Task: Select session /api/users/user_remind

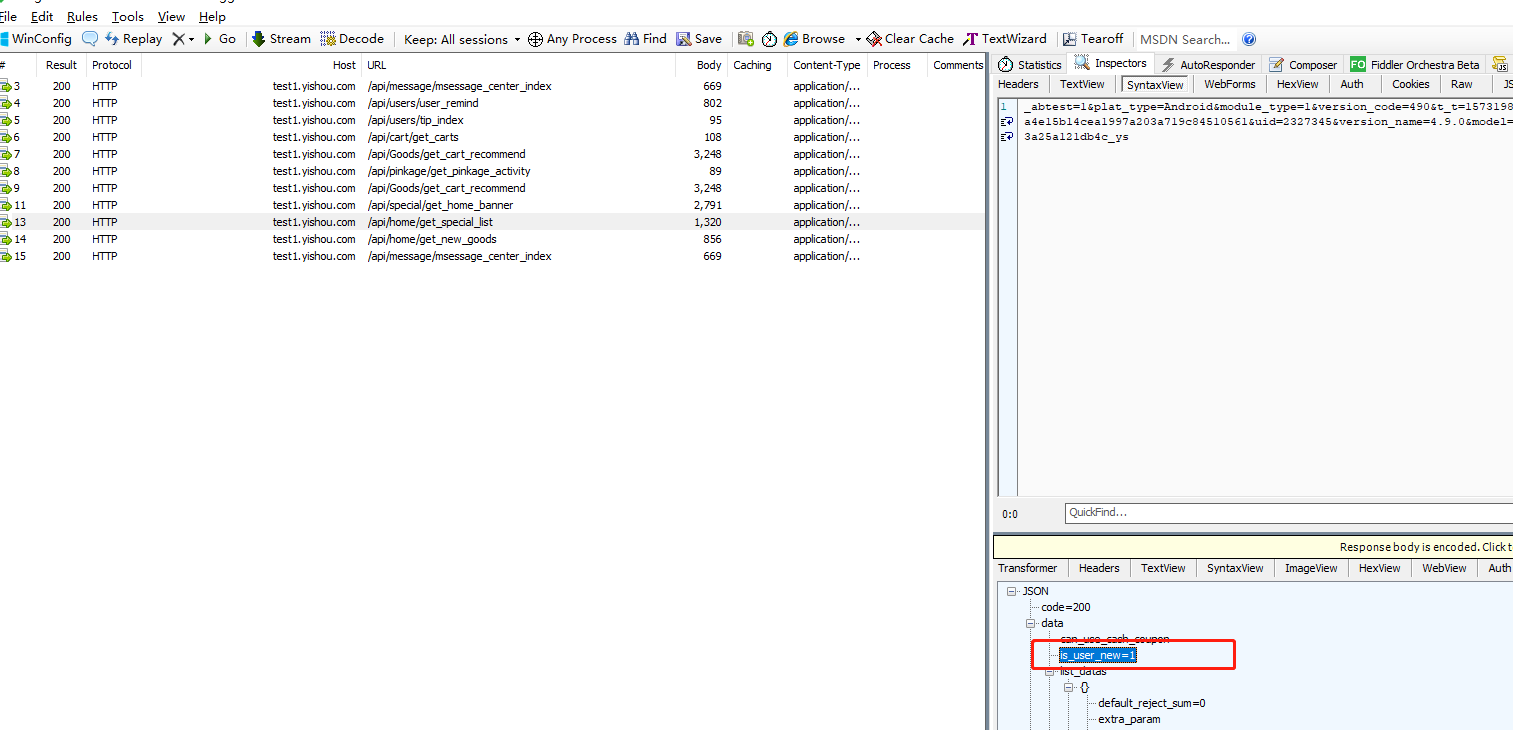Action: point(492,103)
